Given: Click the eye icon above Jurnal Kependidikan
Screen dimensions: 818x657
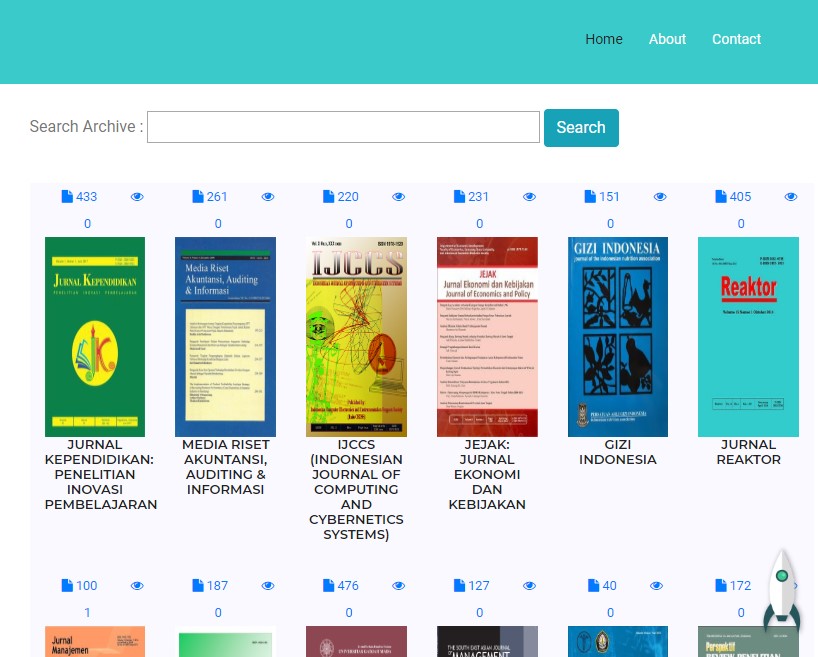Looking at the screenshot, I should tap(137, 197).
